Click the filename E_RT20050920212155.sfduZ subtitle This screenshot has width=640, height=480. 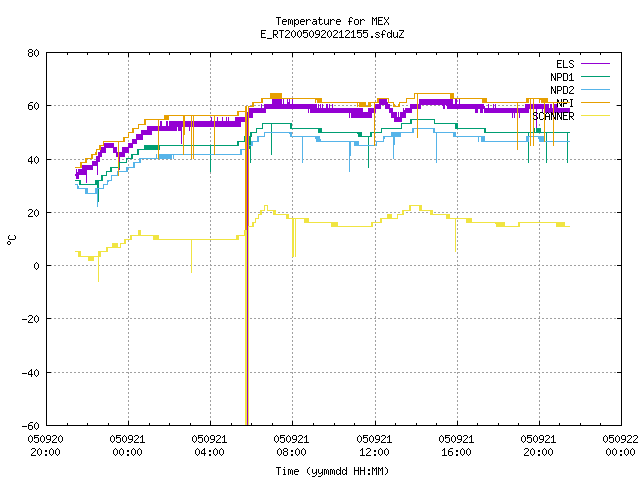click(332, 34)
